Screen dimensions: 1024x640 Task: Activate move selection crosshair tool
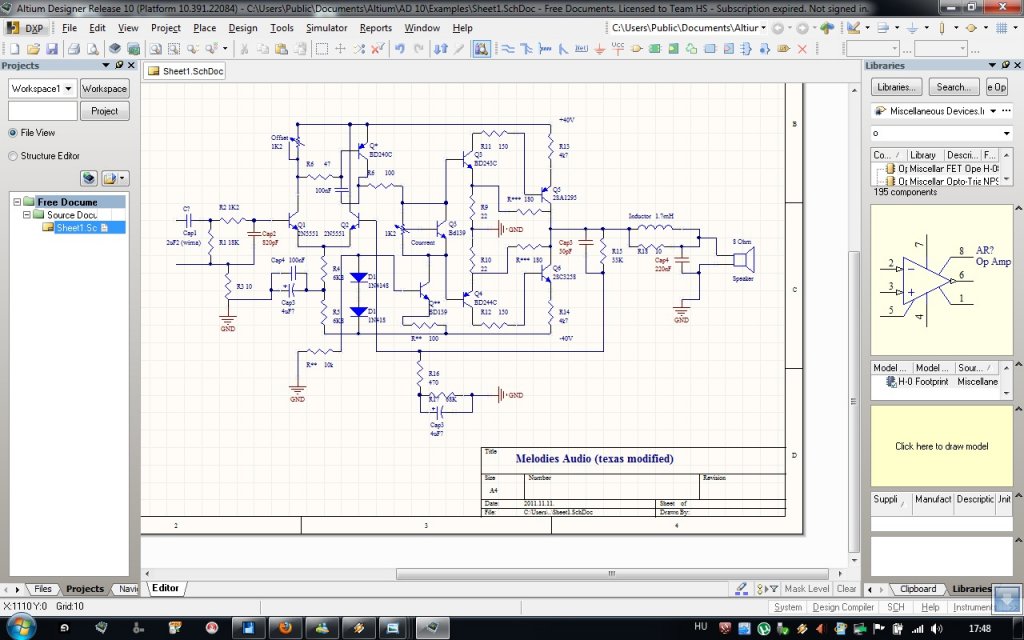[340, 49]
